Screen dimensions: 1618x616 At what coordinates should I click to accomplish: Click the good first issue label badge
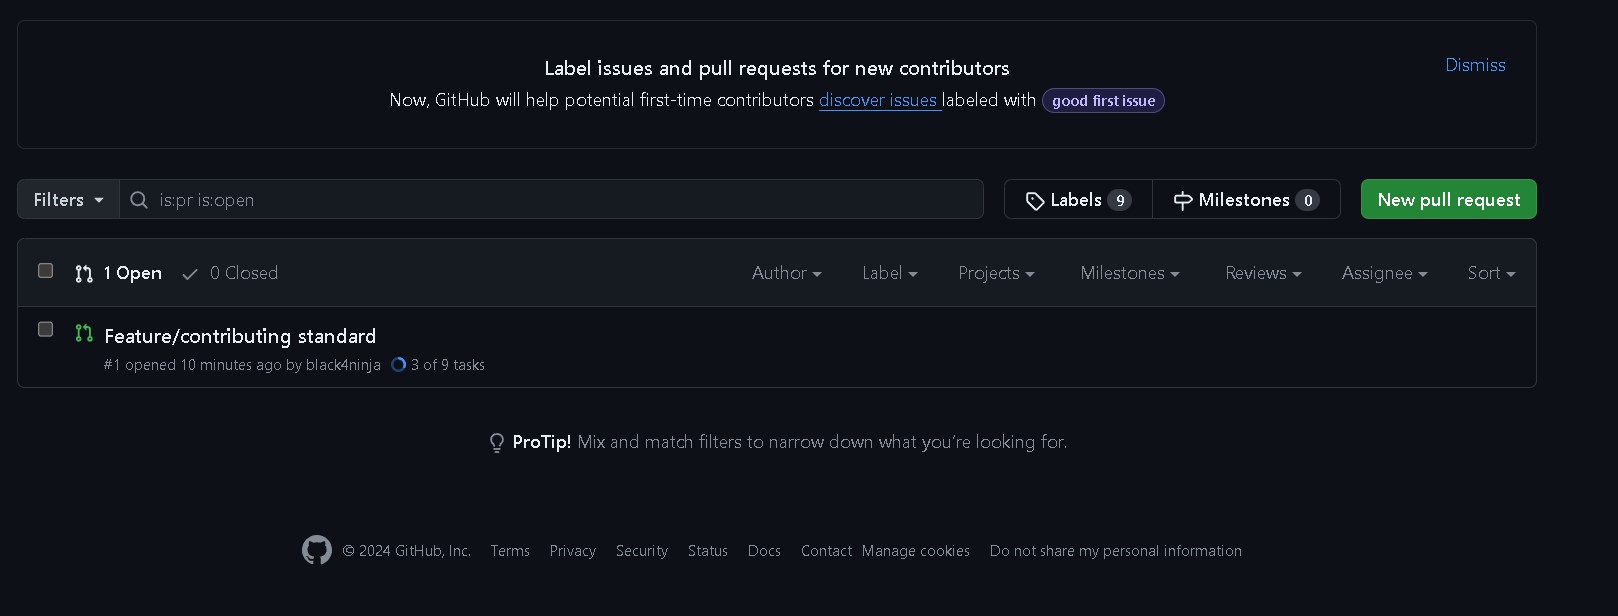[1103, 101]
